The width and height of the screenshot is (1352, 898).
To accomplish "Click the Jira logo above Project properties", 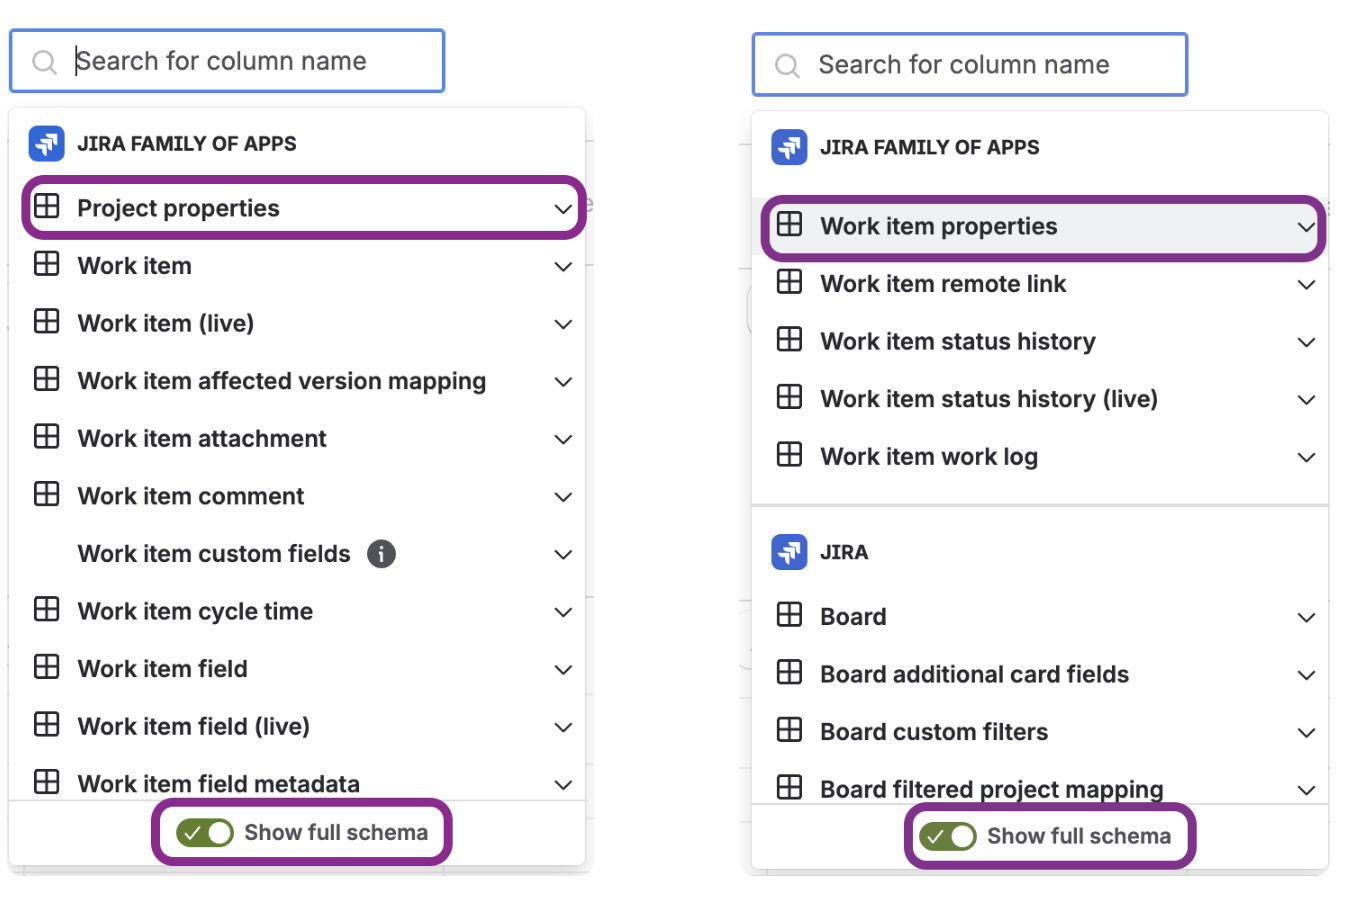I will (47, 143).
